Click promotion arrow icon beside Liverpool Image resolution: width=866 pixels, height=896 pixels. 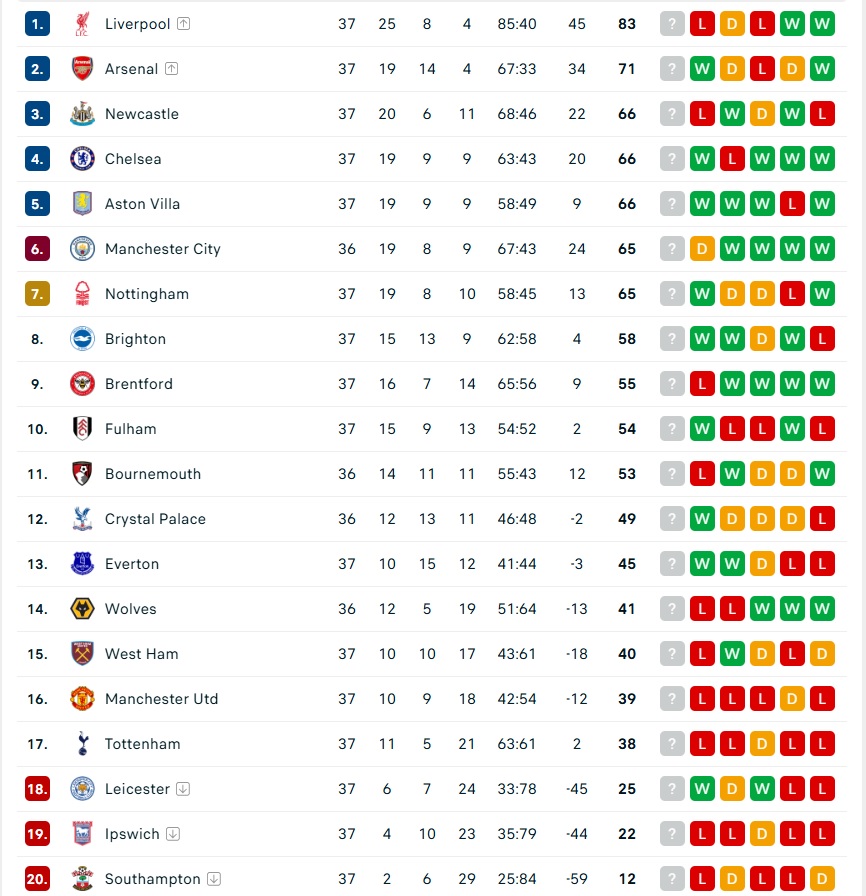[183, 23]
